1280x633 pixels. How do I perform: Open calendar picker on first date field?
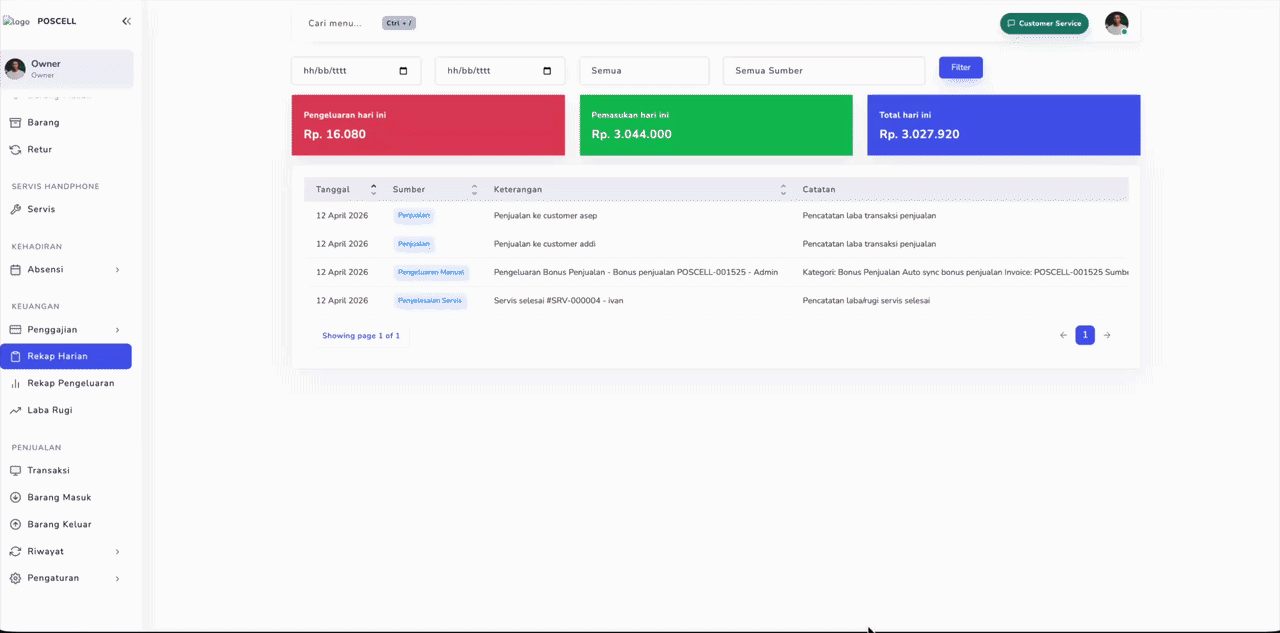(x=403, y=71)
